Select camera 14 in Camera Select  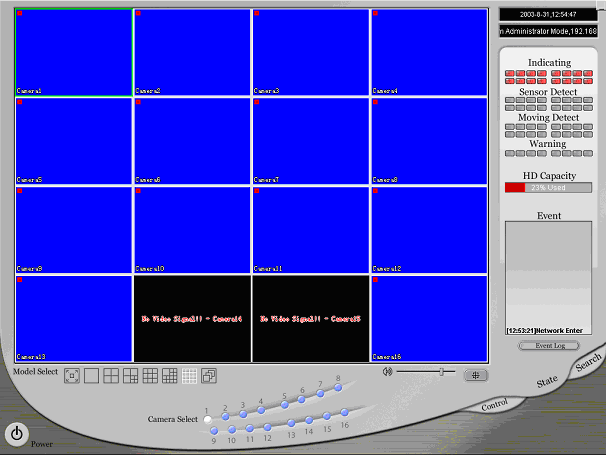click(x=309, y=420)
